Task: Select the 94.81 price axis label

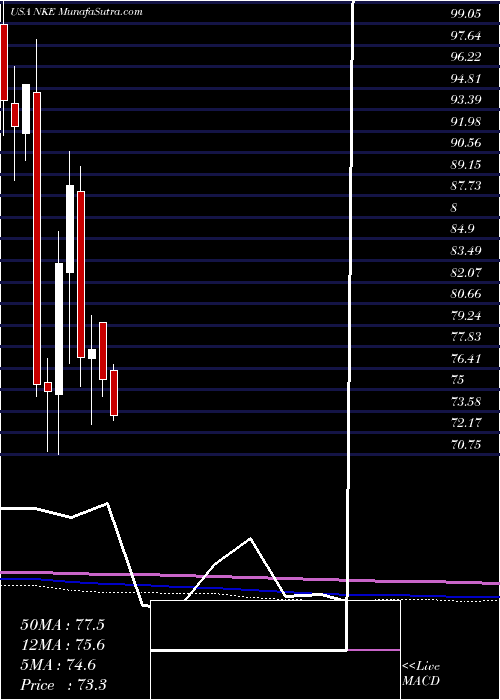Action: point(466,79)
